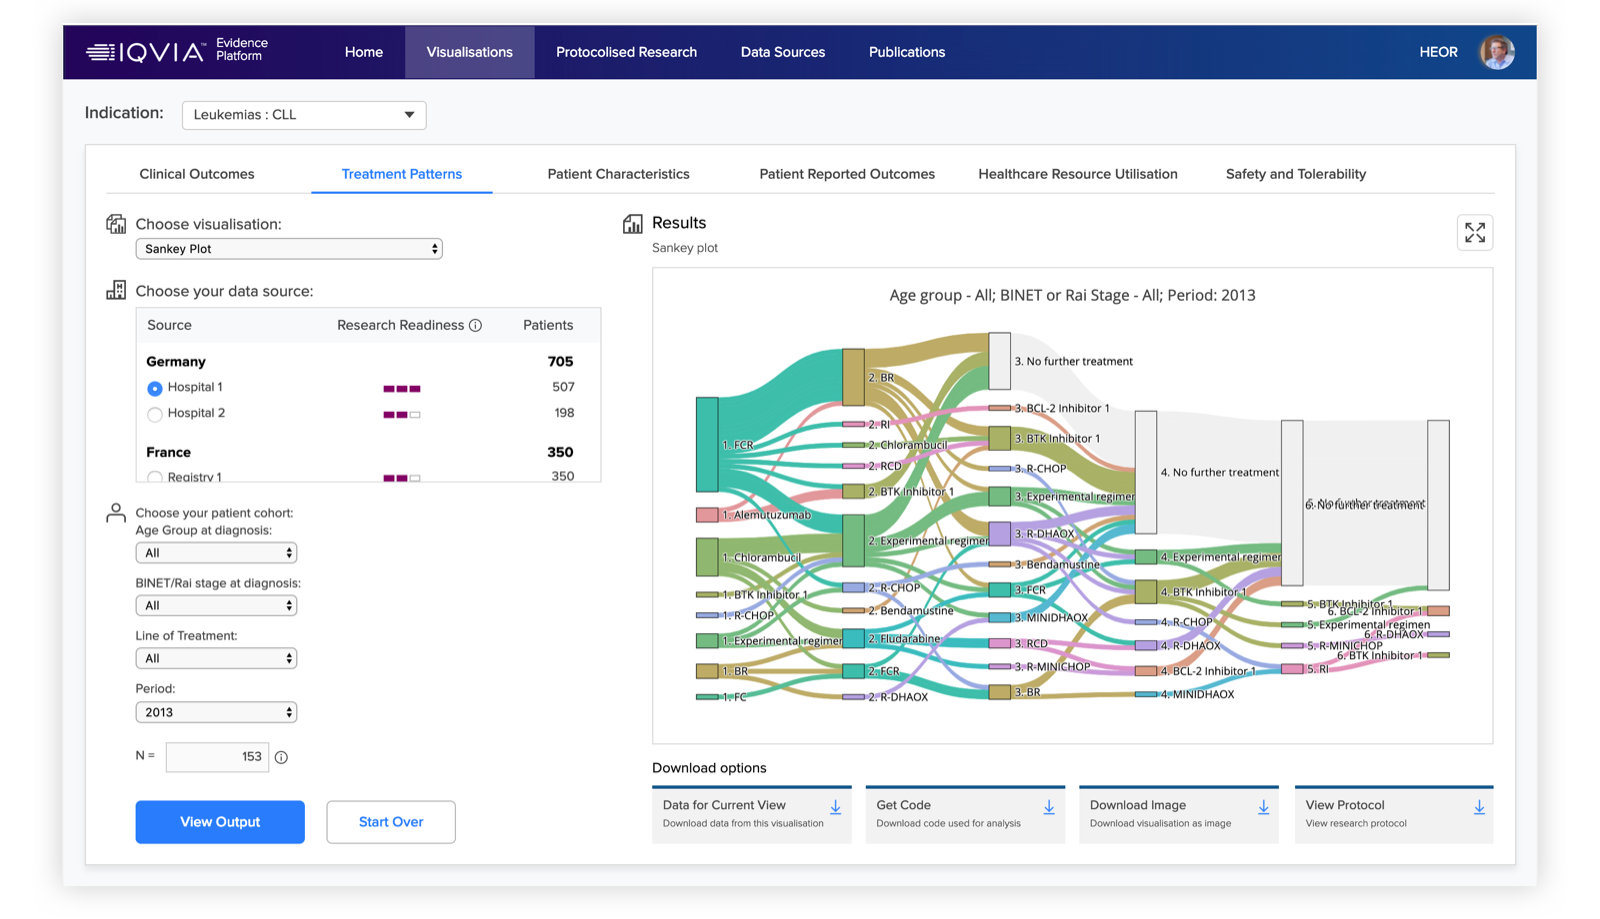Click the Get Code download arrow
Image resolution: width=1600 pixels, height=919 pixels.
(1049, 807)
